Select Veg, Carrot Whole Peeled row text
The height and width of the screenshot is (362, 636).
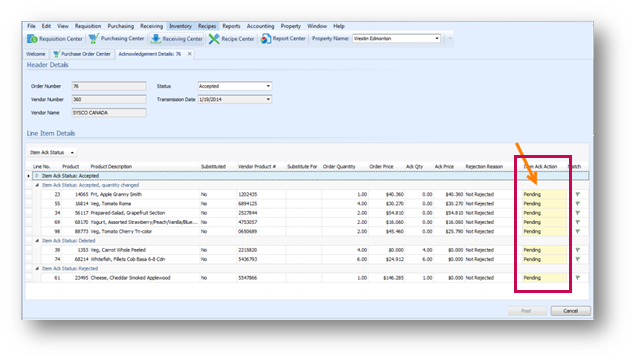pos(118,250)
